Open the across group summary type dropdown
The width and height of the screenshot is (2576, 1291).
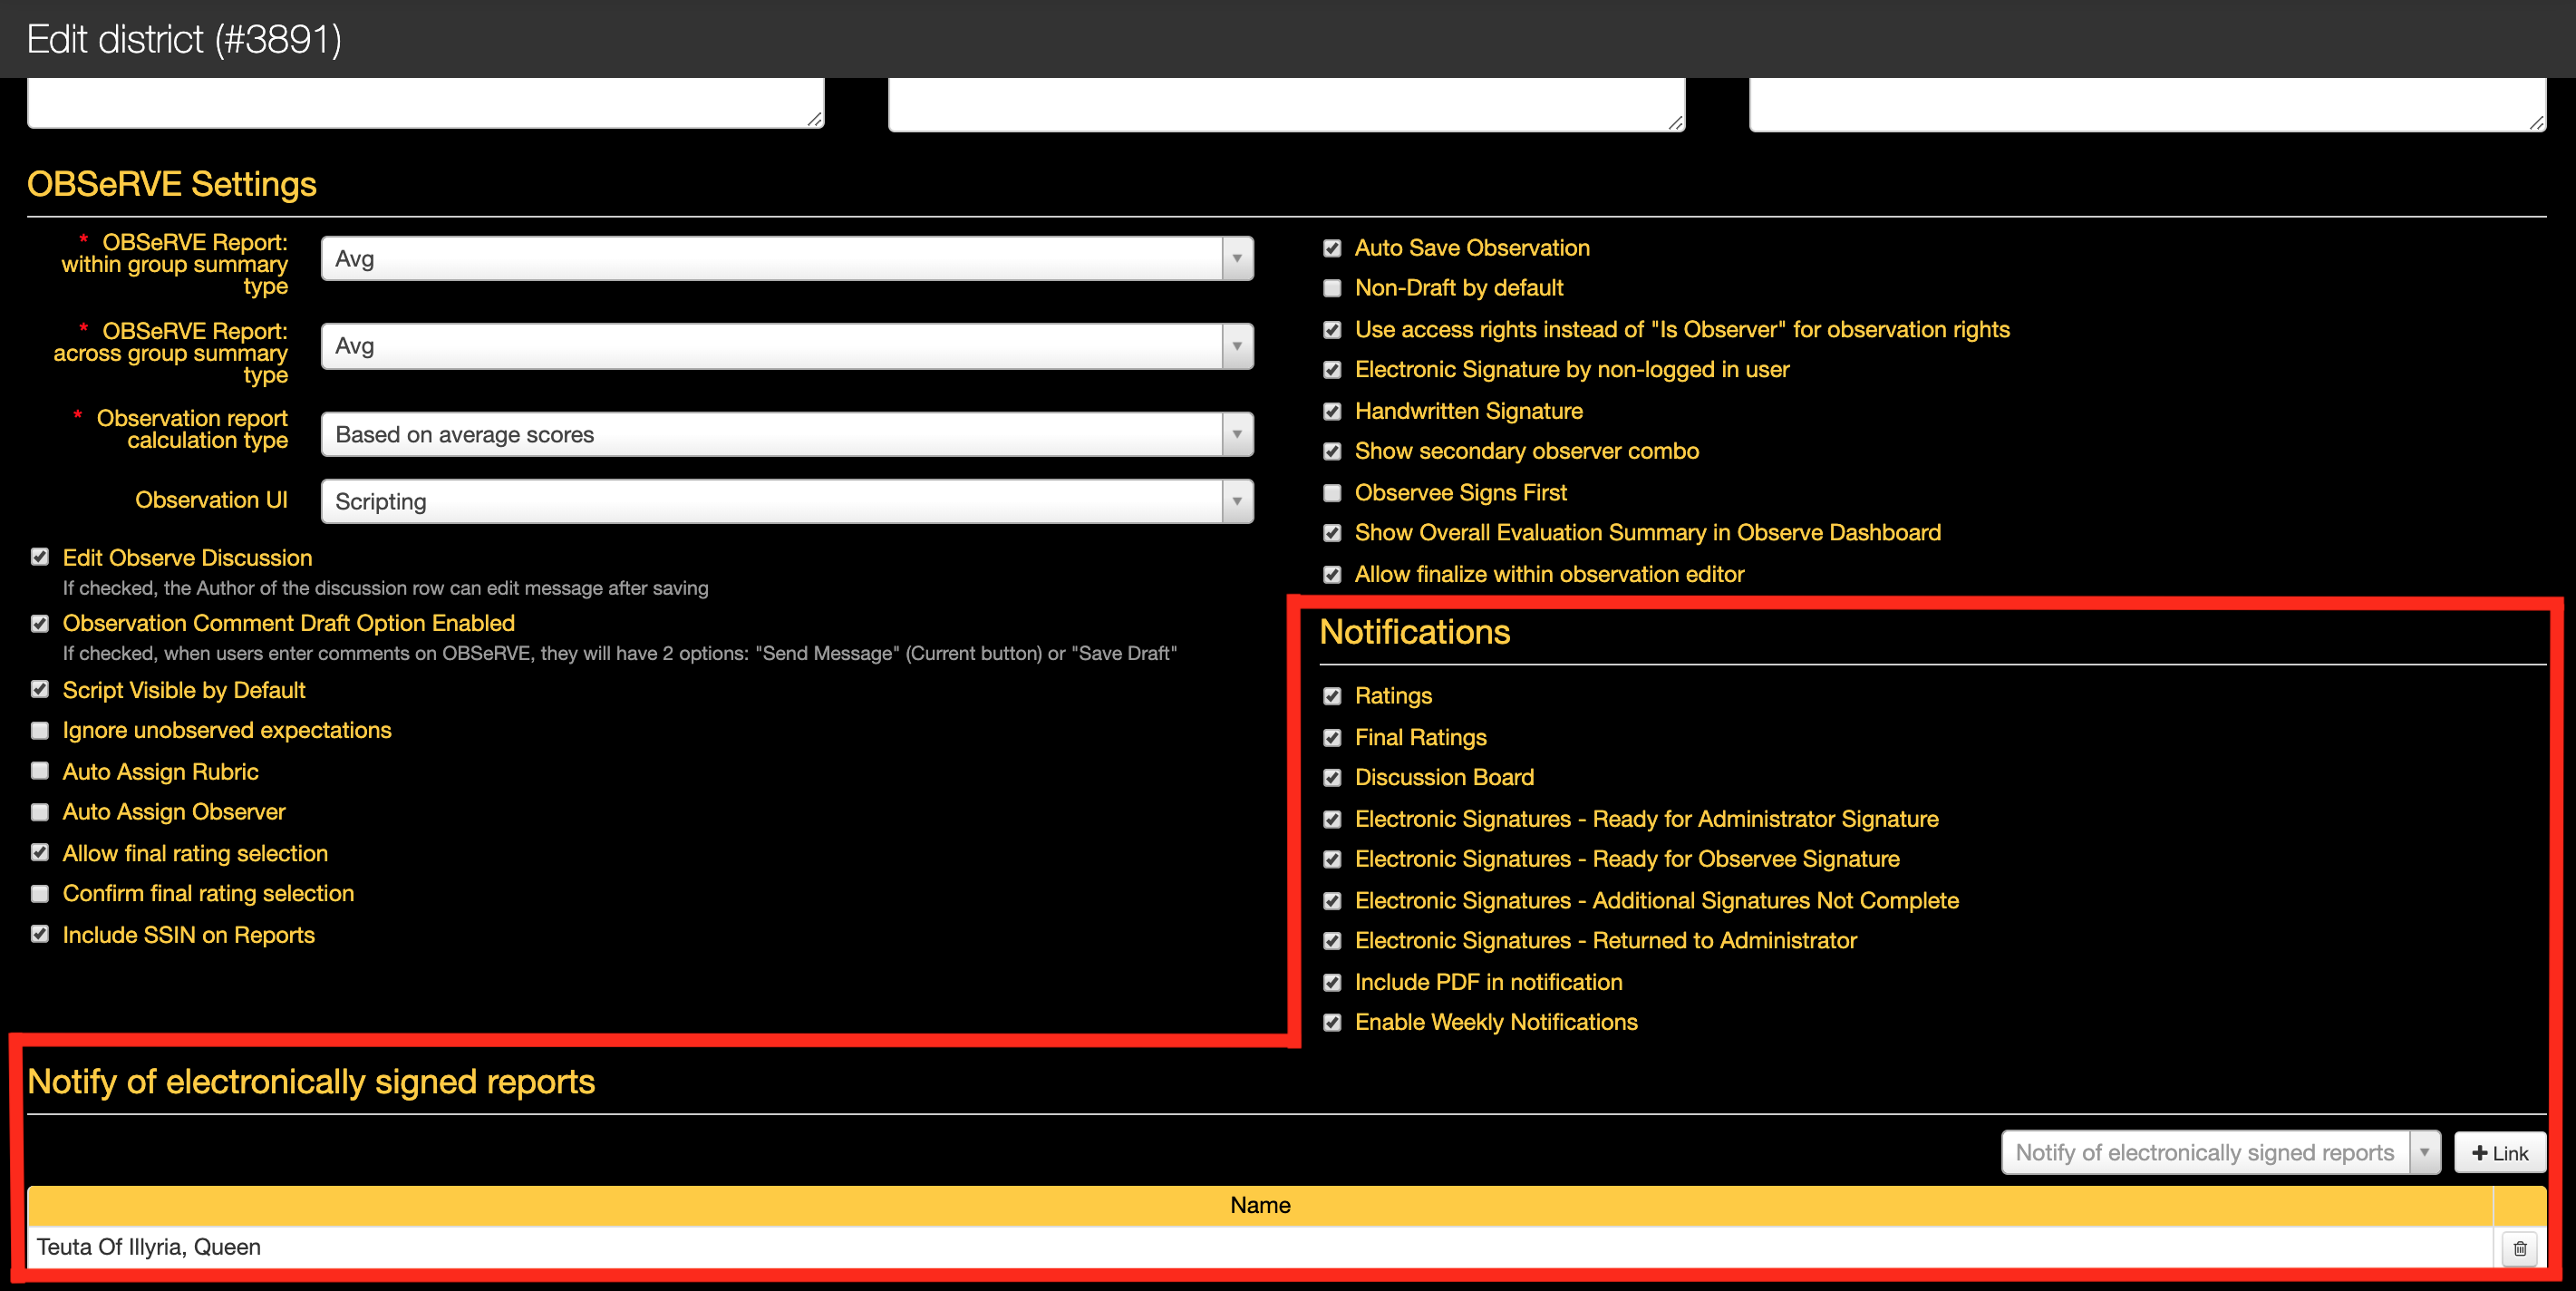pyautogui.click(x=787, y=346)
